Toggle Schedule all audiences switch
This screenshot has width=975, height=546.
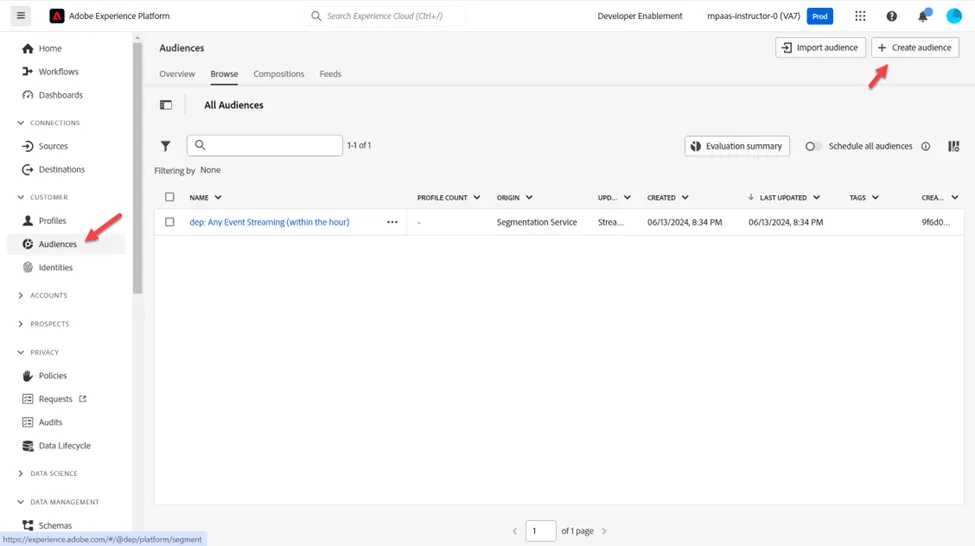point(813,146)
